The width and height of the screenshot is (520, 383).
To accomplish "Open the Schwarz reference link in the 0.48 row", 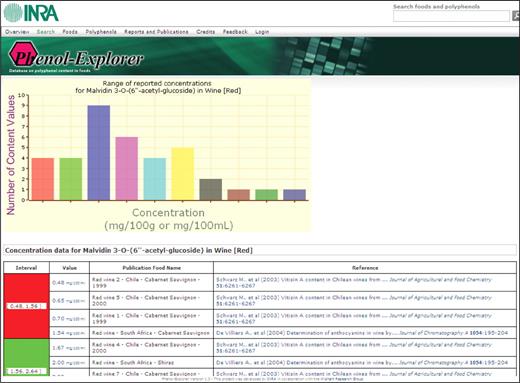I will 354,283.
